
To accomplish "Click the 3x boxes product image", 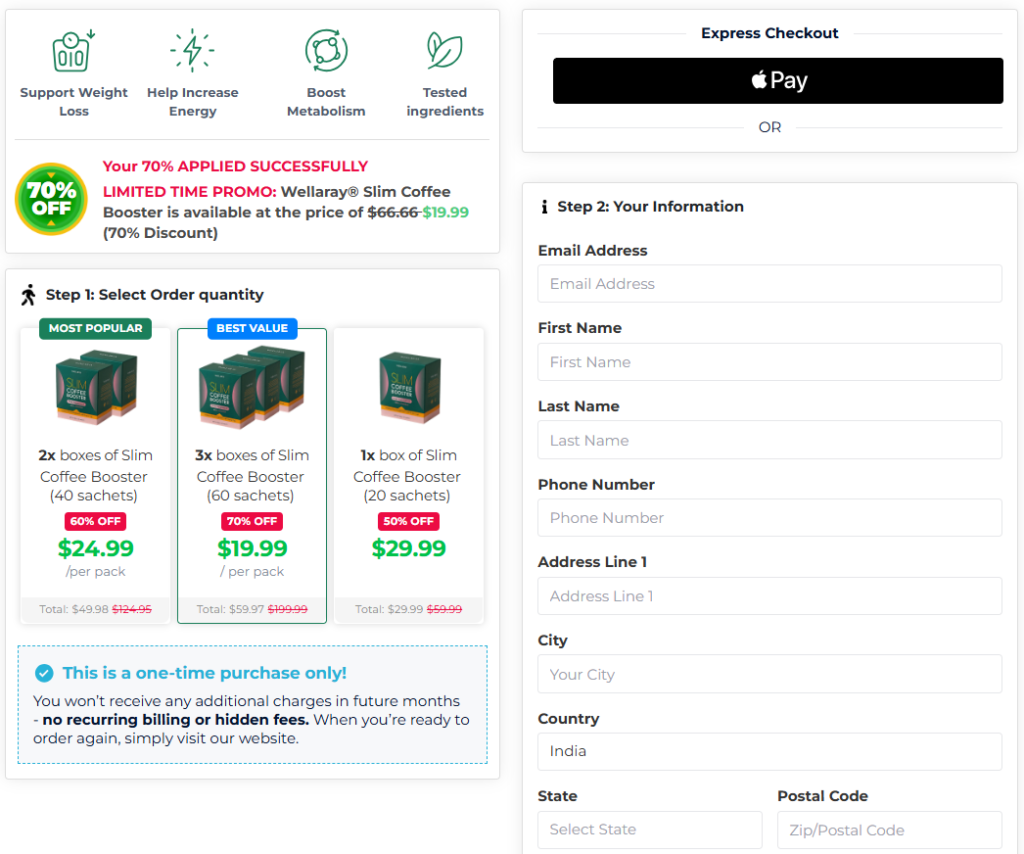I will [252, 388].
